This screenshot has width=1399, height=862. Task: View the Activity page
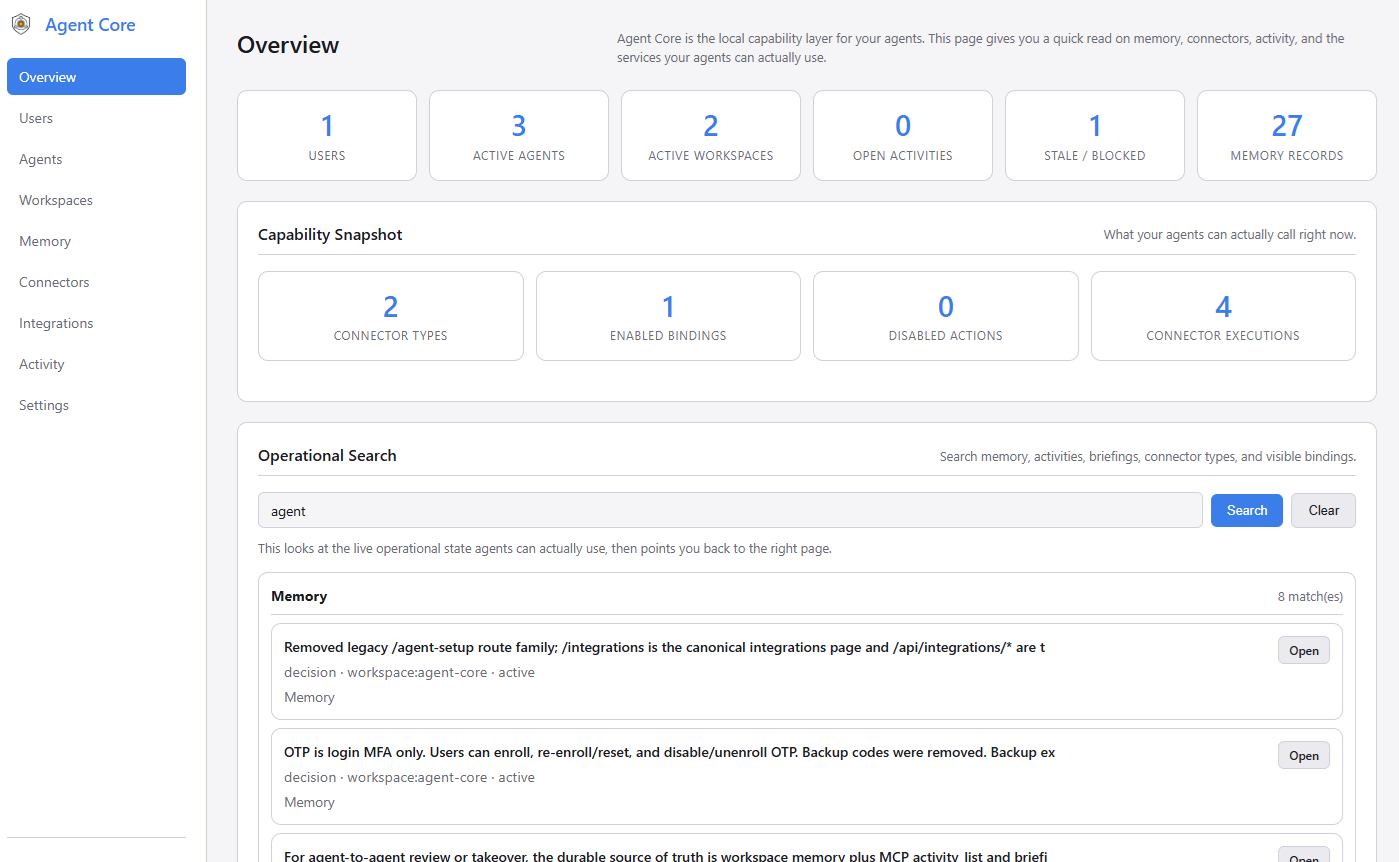tap(96, 364)
